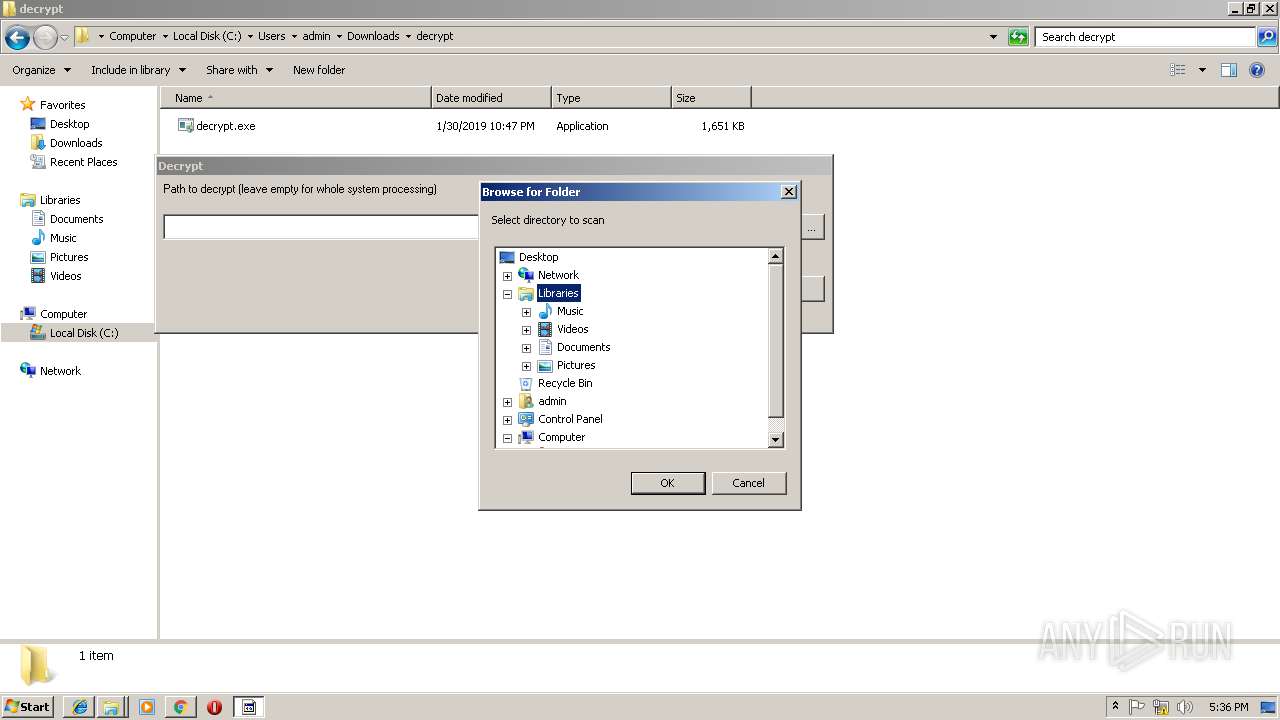Open Desktop in Favorites sidebar
The image size is (1280, 720).
pos(69,124)
